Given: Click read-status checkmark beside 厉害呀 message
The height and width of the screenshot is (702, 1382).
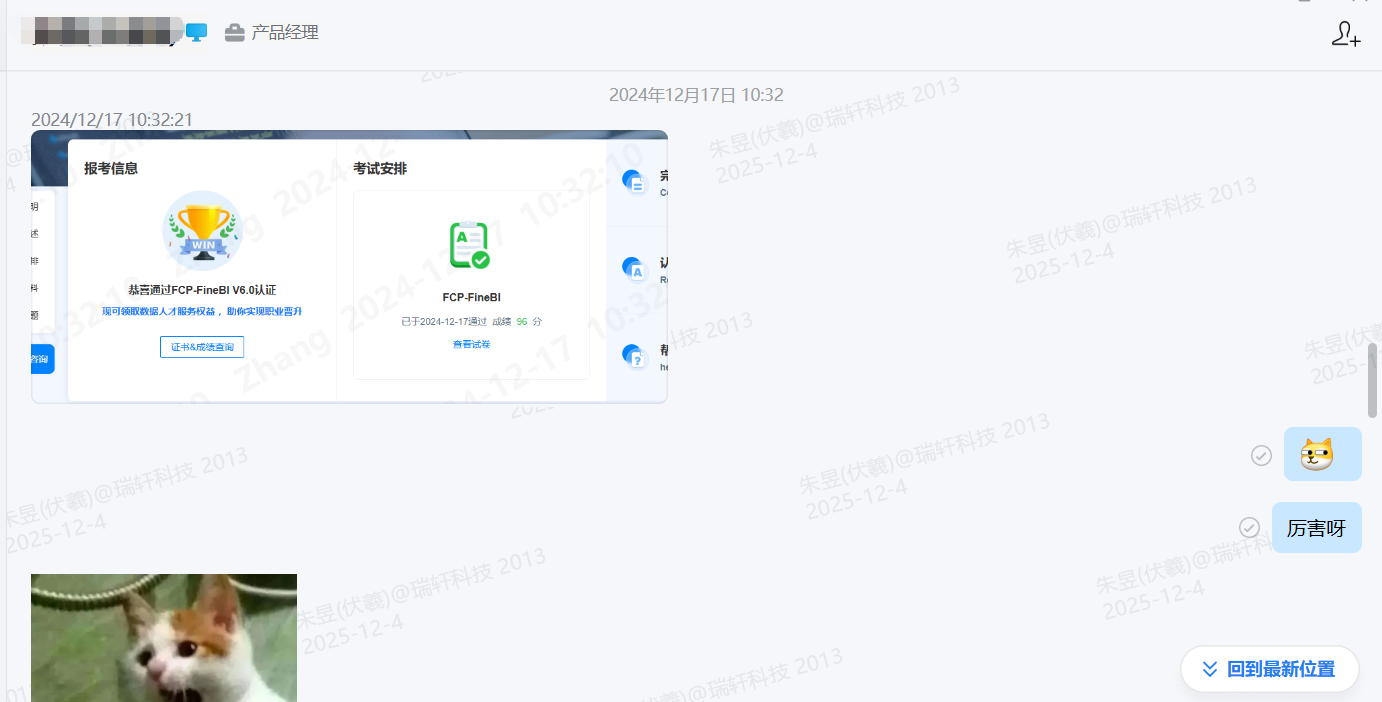Looking at the screenshot, I should point(1249,528).
